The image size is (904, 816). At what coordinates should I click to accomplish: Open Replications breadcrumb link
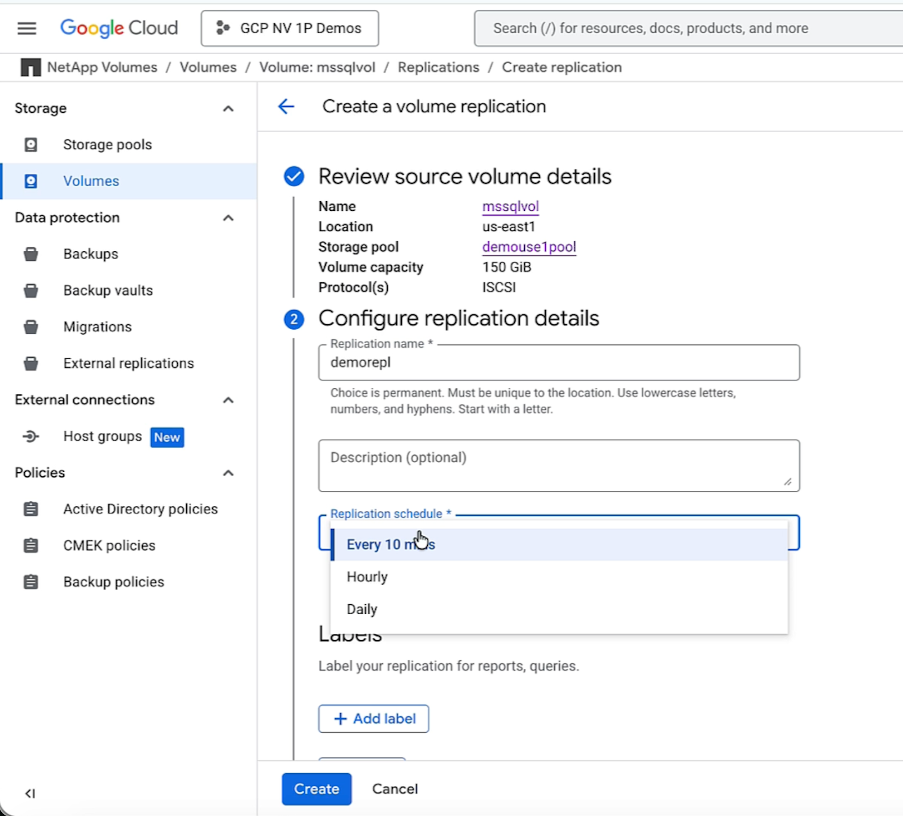click(x=438, y=67)
